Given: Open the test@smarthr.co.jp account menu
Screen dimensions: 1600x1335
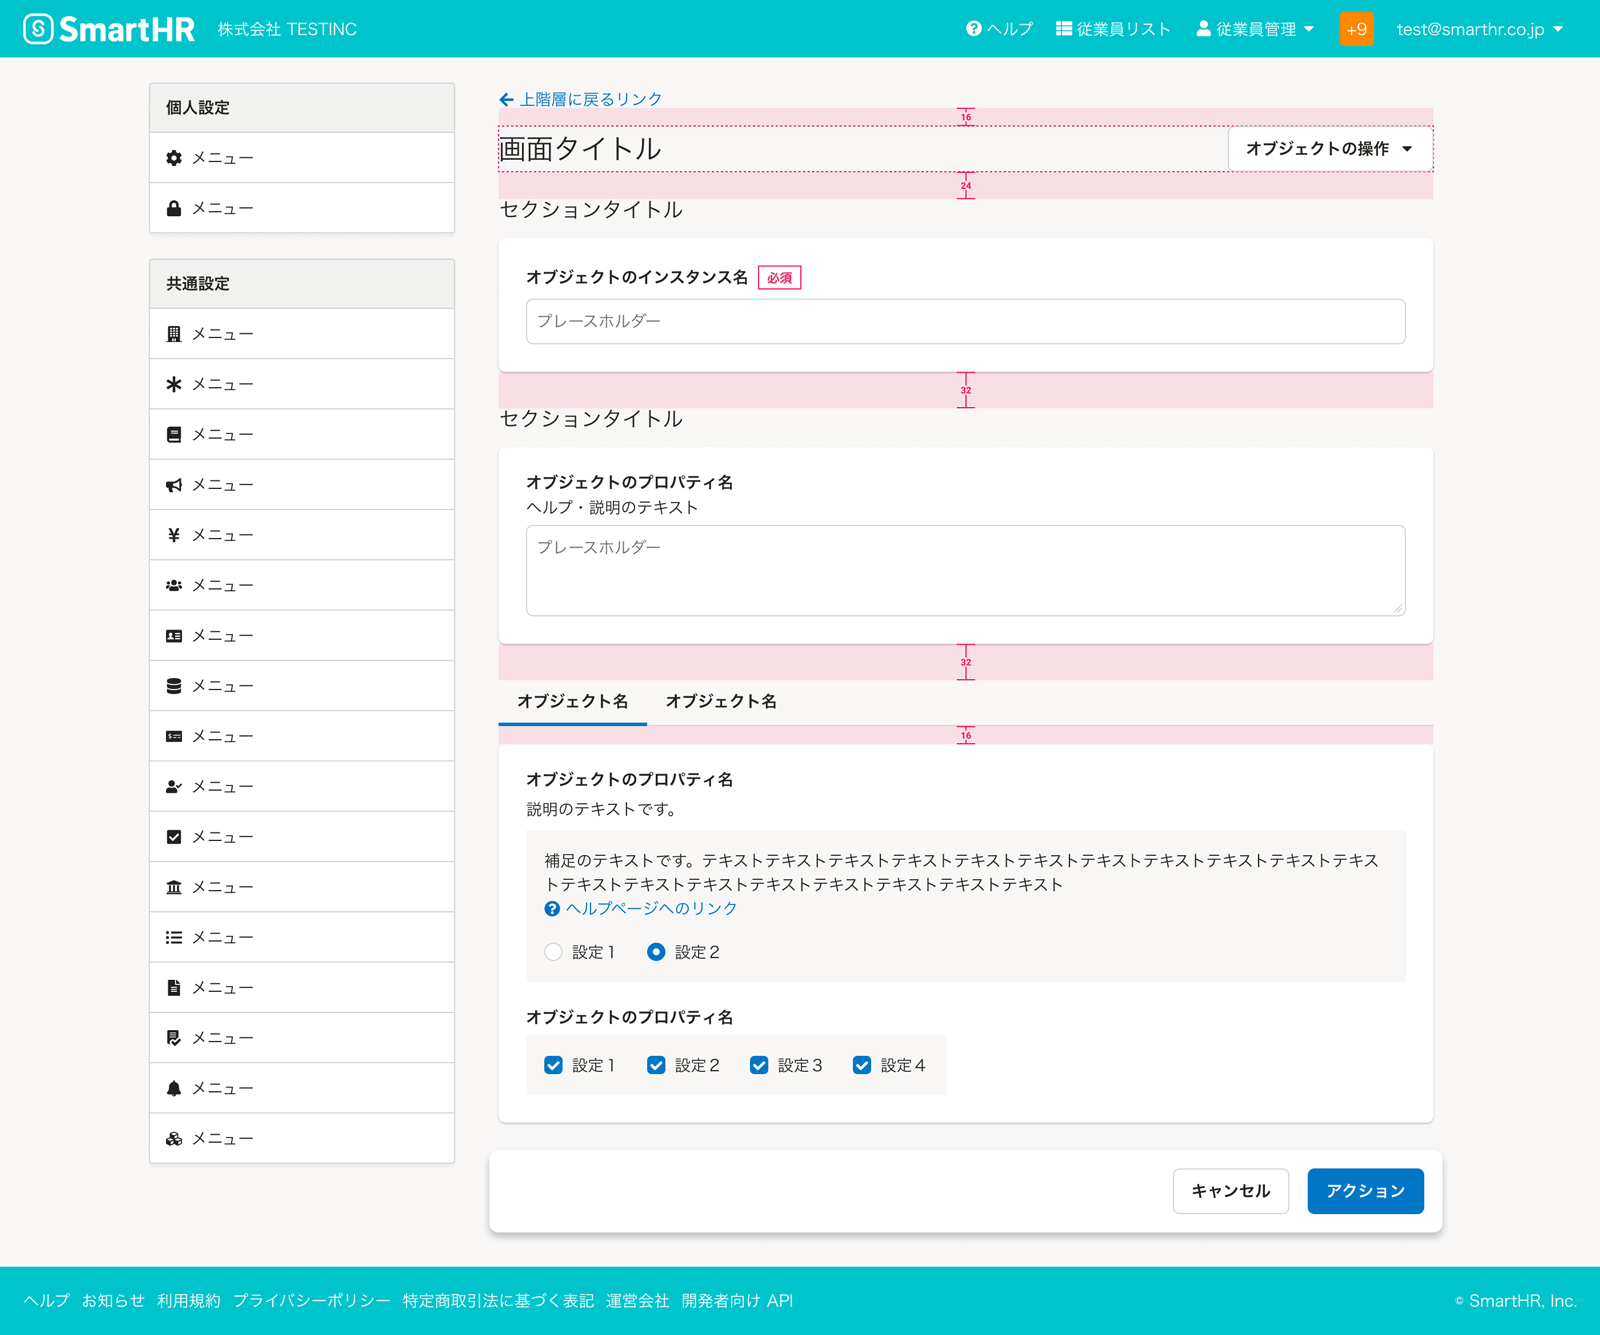Looking at the screenshot, I should click(1479, 29).
